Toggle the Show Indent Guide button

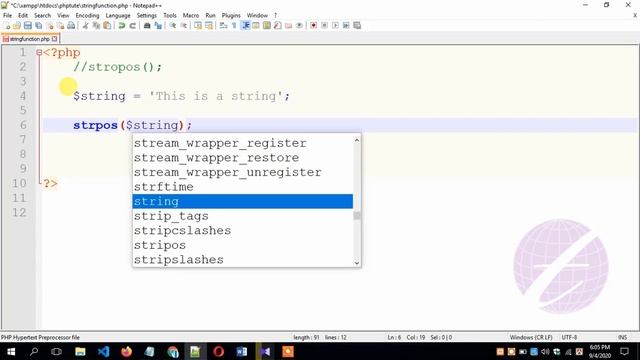click(245, 26)
